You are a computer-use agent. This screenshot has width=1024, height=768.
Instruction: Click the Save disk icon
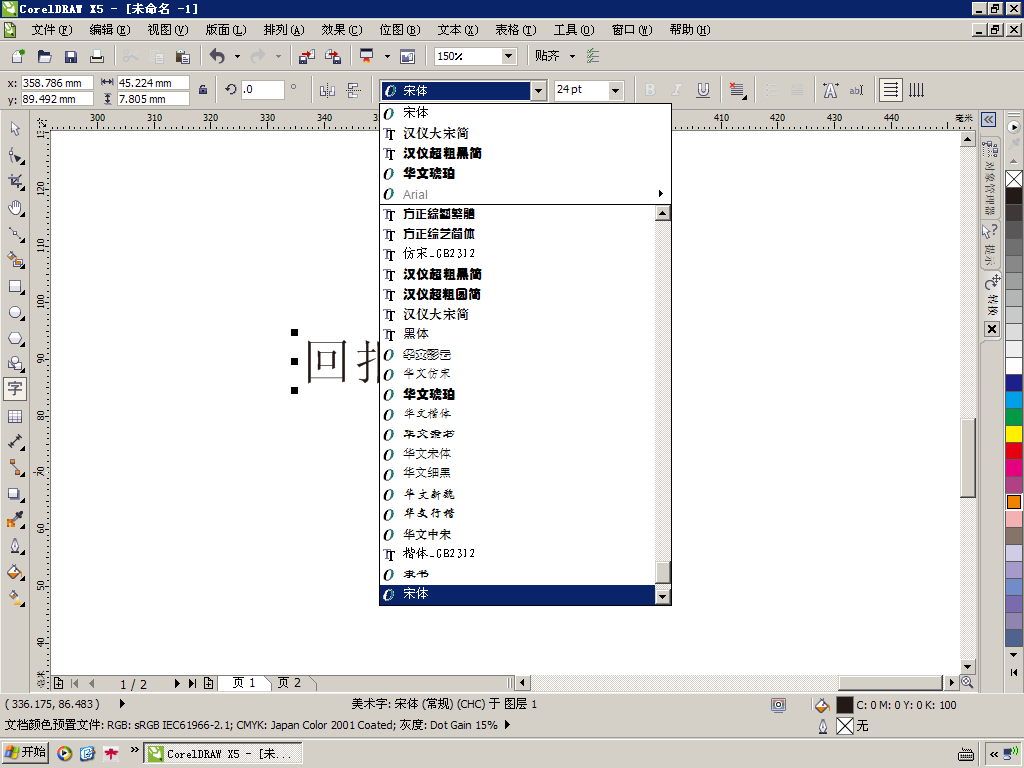click(71, 56)
